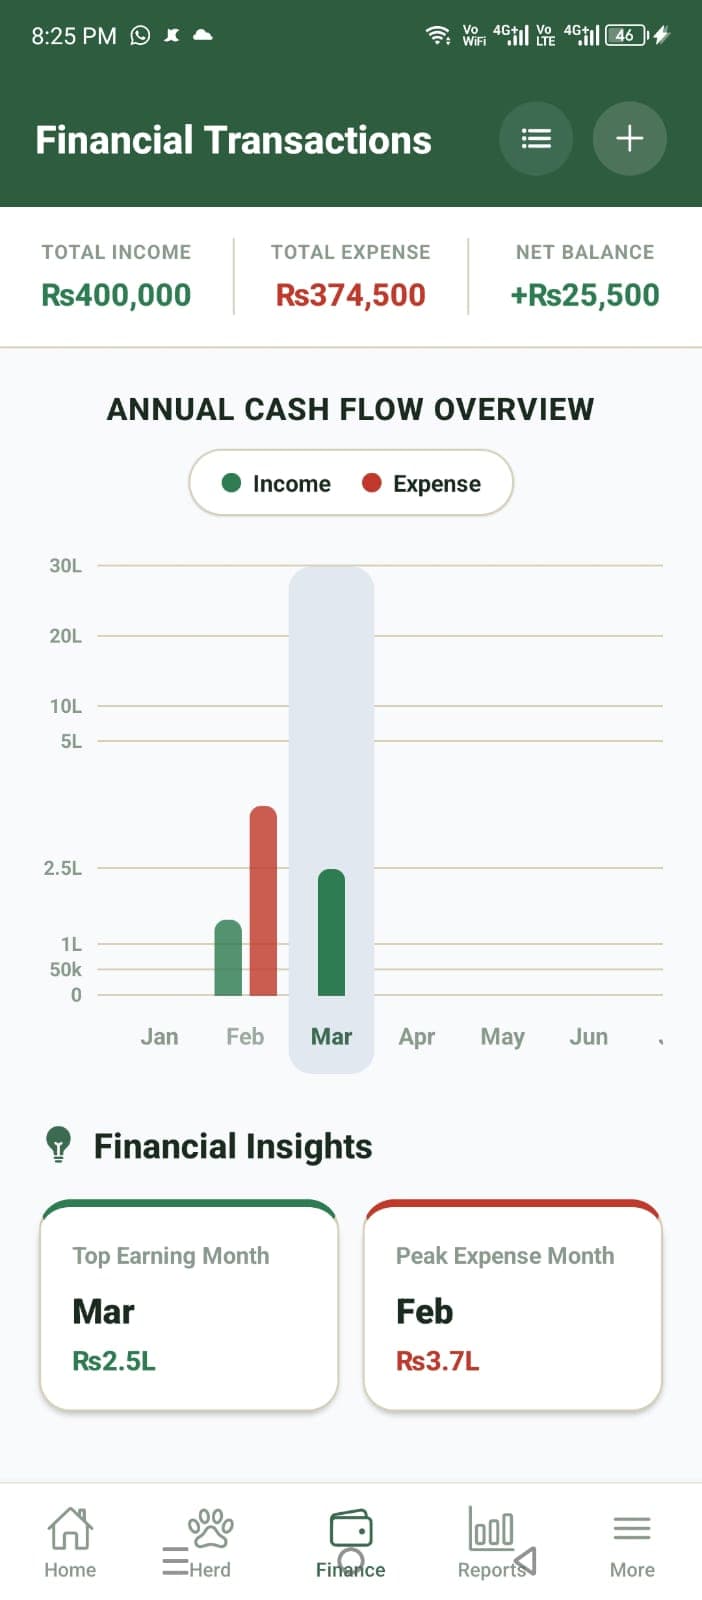
Task: Select the Feb month on the chart
Action: [245, 1037]
